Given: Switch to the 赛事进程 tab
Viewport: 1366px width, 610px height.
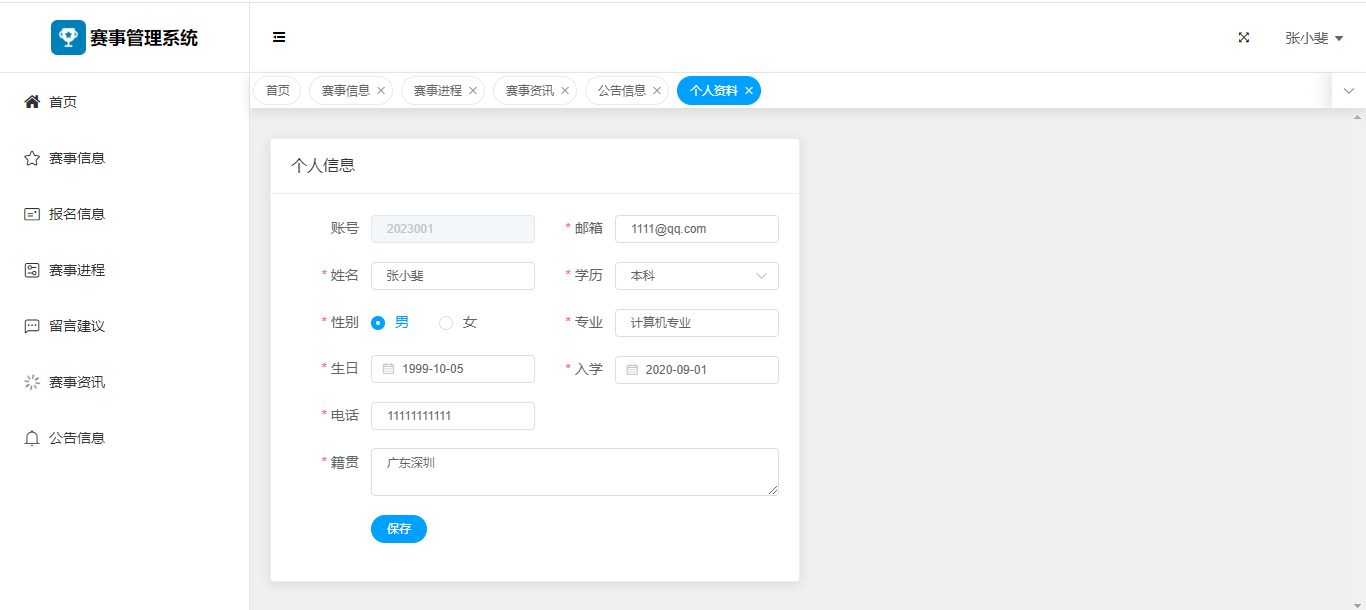Looking at the screenshot, I should [437, 91].
